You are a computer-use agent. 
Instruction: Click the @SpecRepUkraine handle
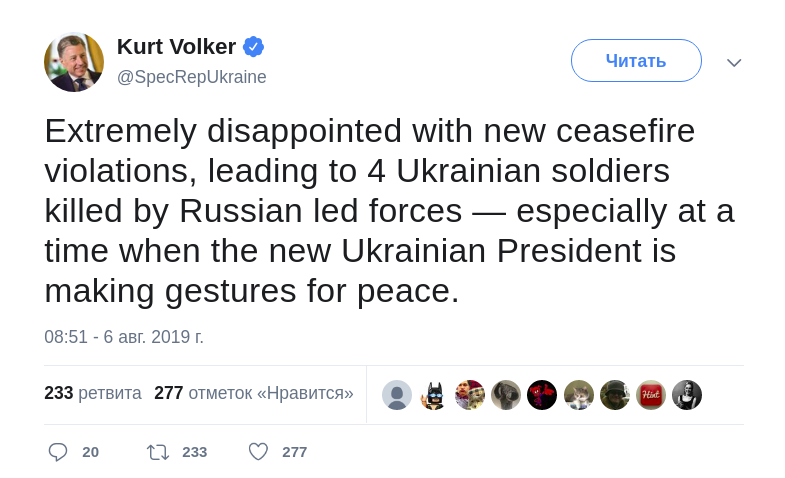tap(192, 77)
